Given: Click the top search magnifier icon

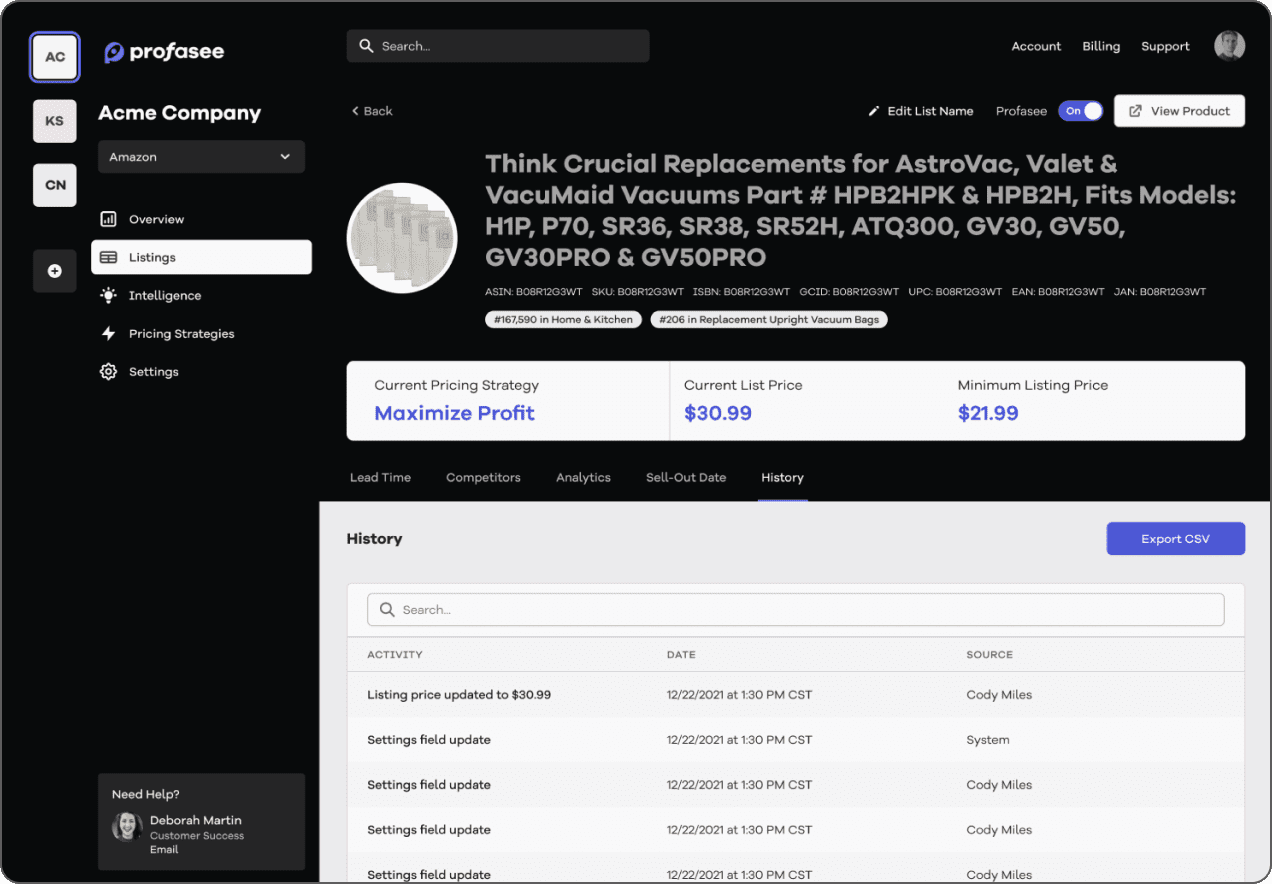Looking at the screenshot, I should (x=366, y=46).
